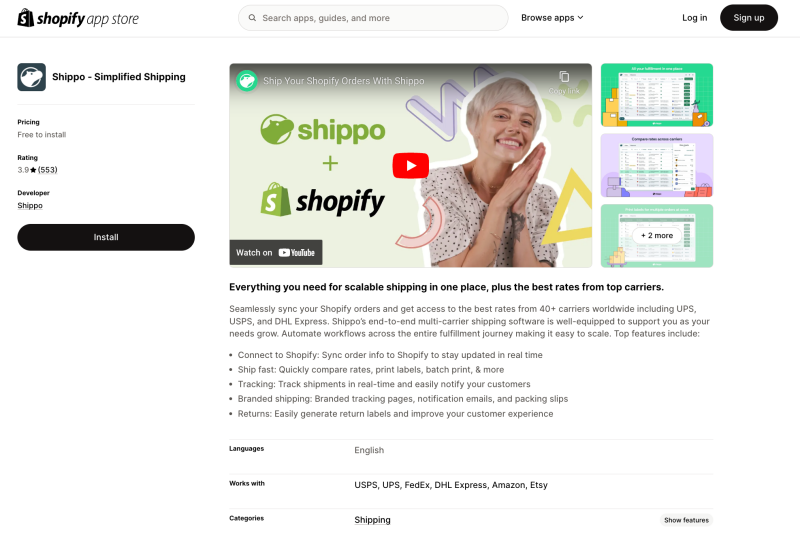Click Watch on YouTube logo
The height and width of the screenshot is (537, 800).
pyautogui.click(x=296, y=252)
